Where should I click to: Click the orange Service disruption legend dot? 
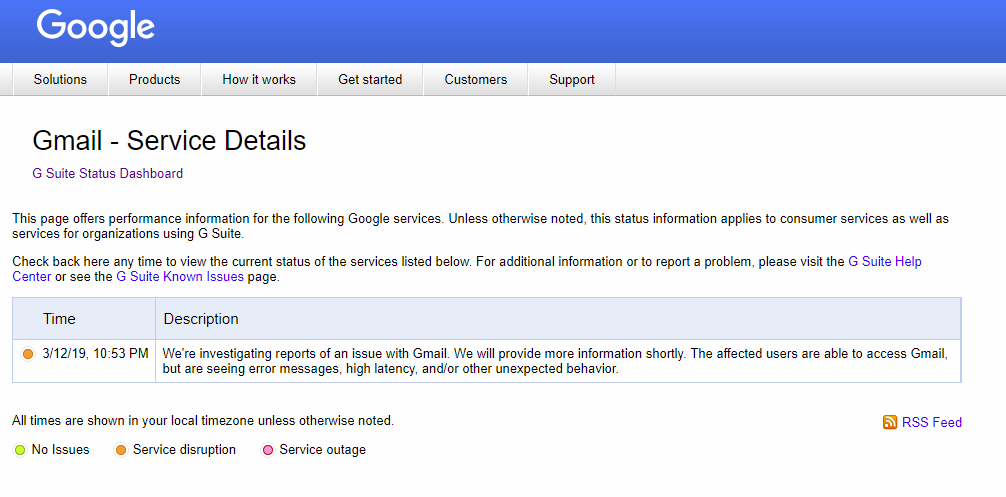[x=121, y=450]
